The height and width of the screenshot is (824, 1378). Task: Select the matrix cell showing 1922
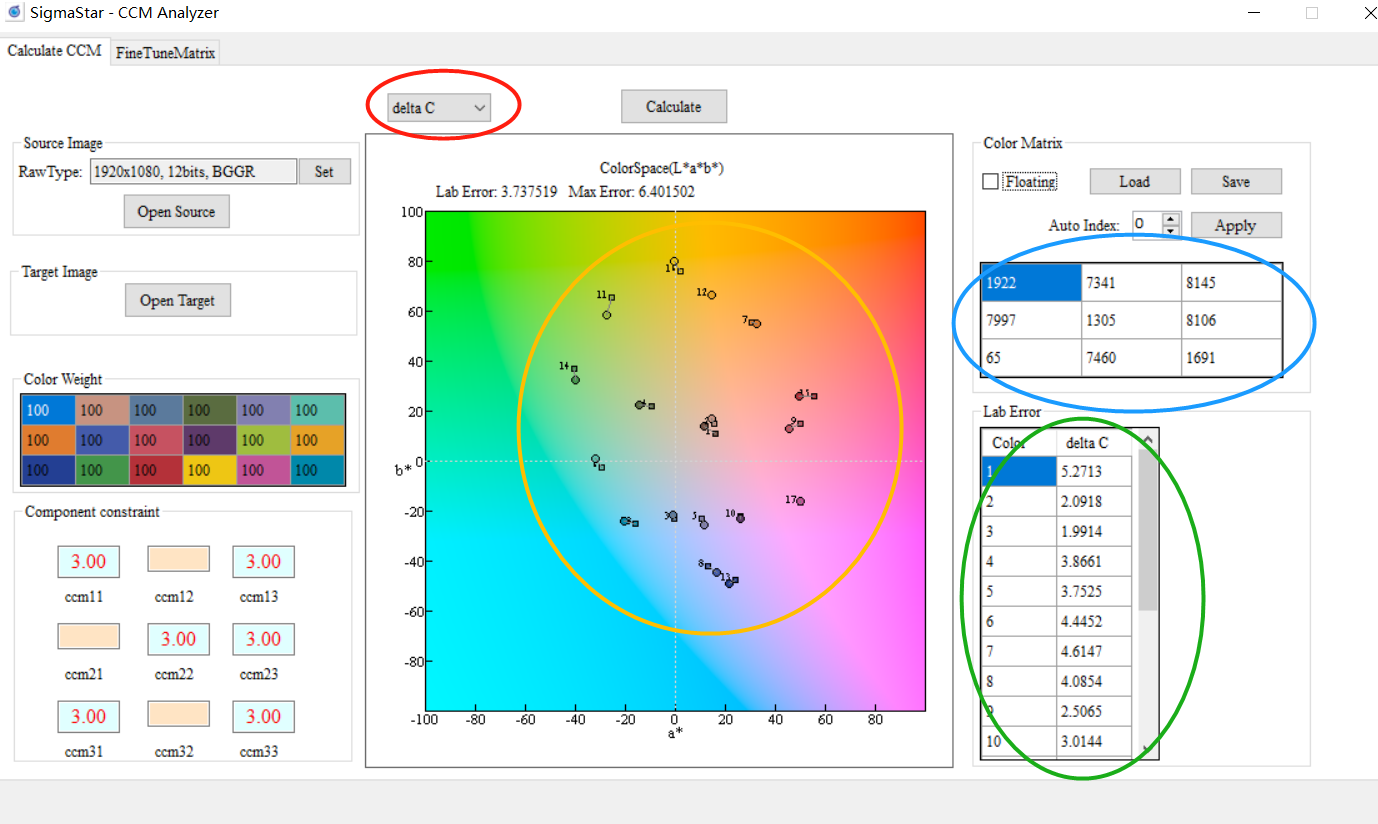click(1030, 282)
